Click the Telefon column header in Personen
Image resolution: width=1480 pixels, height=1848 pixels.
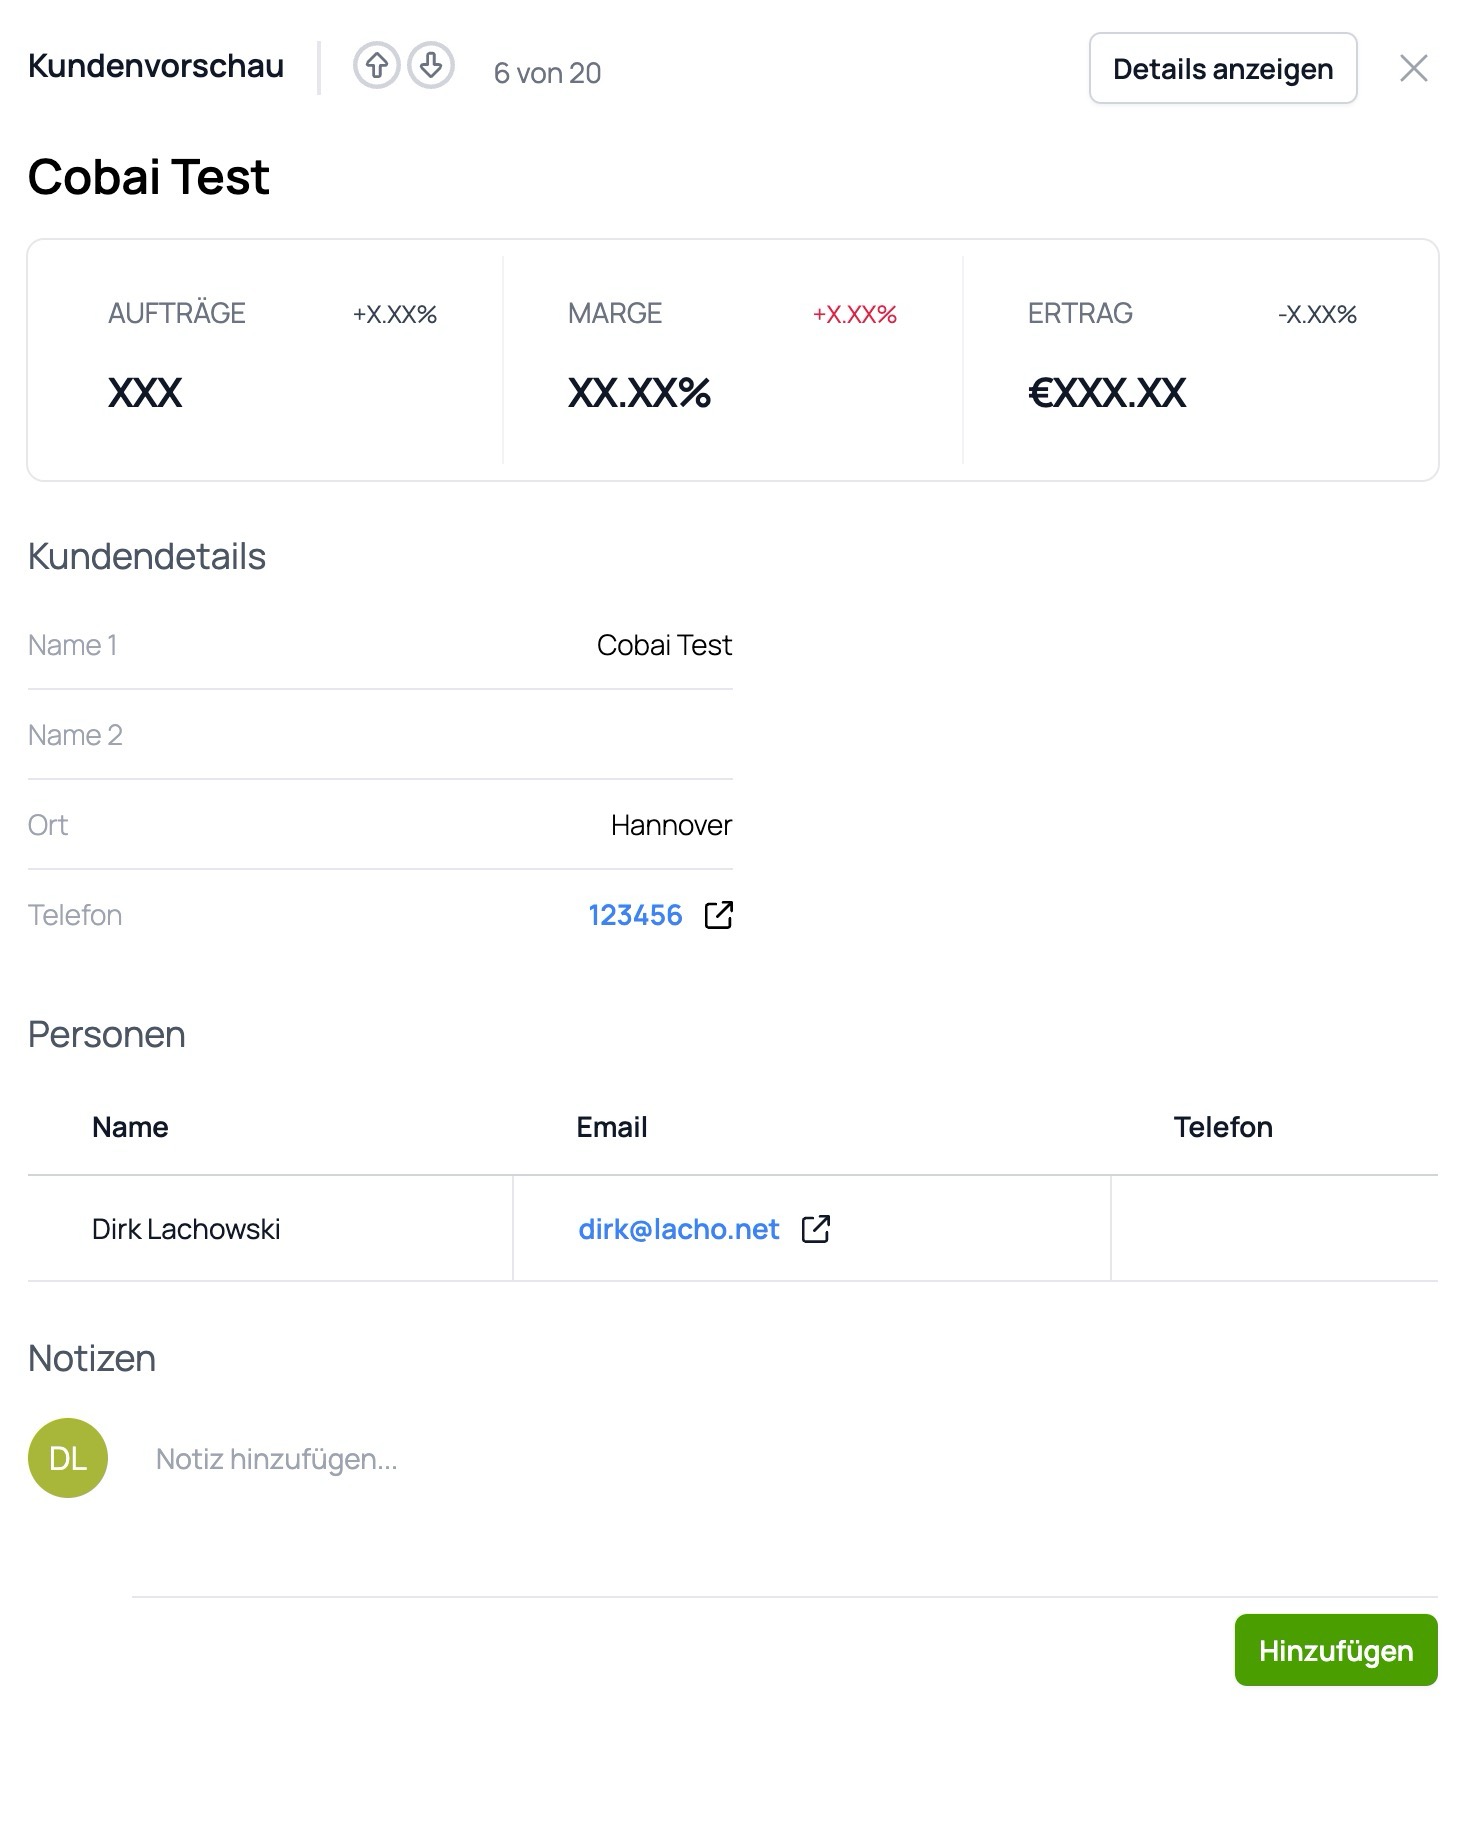1222,1127
